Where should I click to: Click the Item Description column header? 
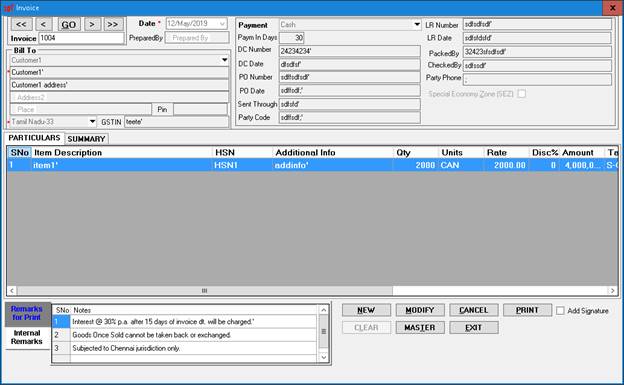pyautogui.click(x=122, y=152)
